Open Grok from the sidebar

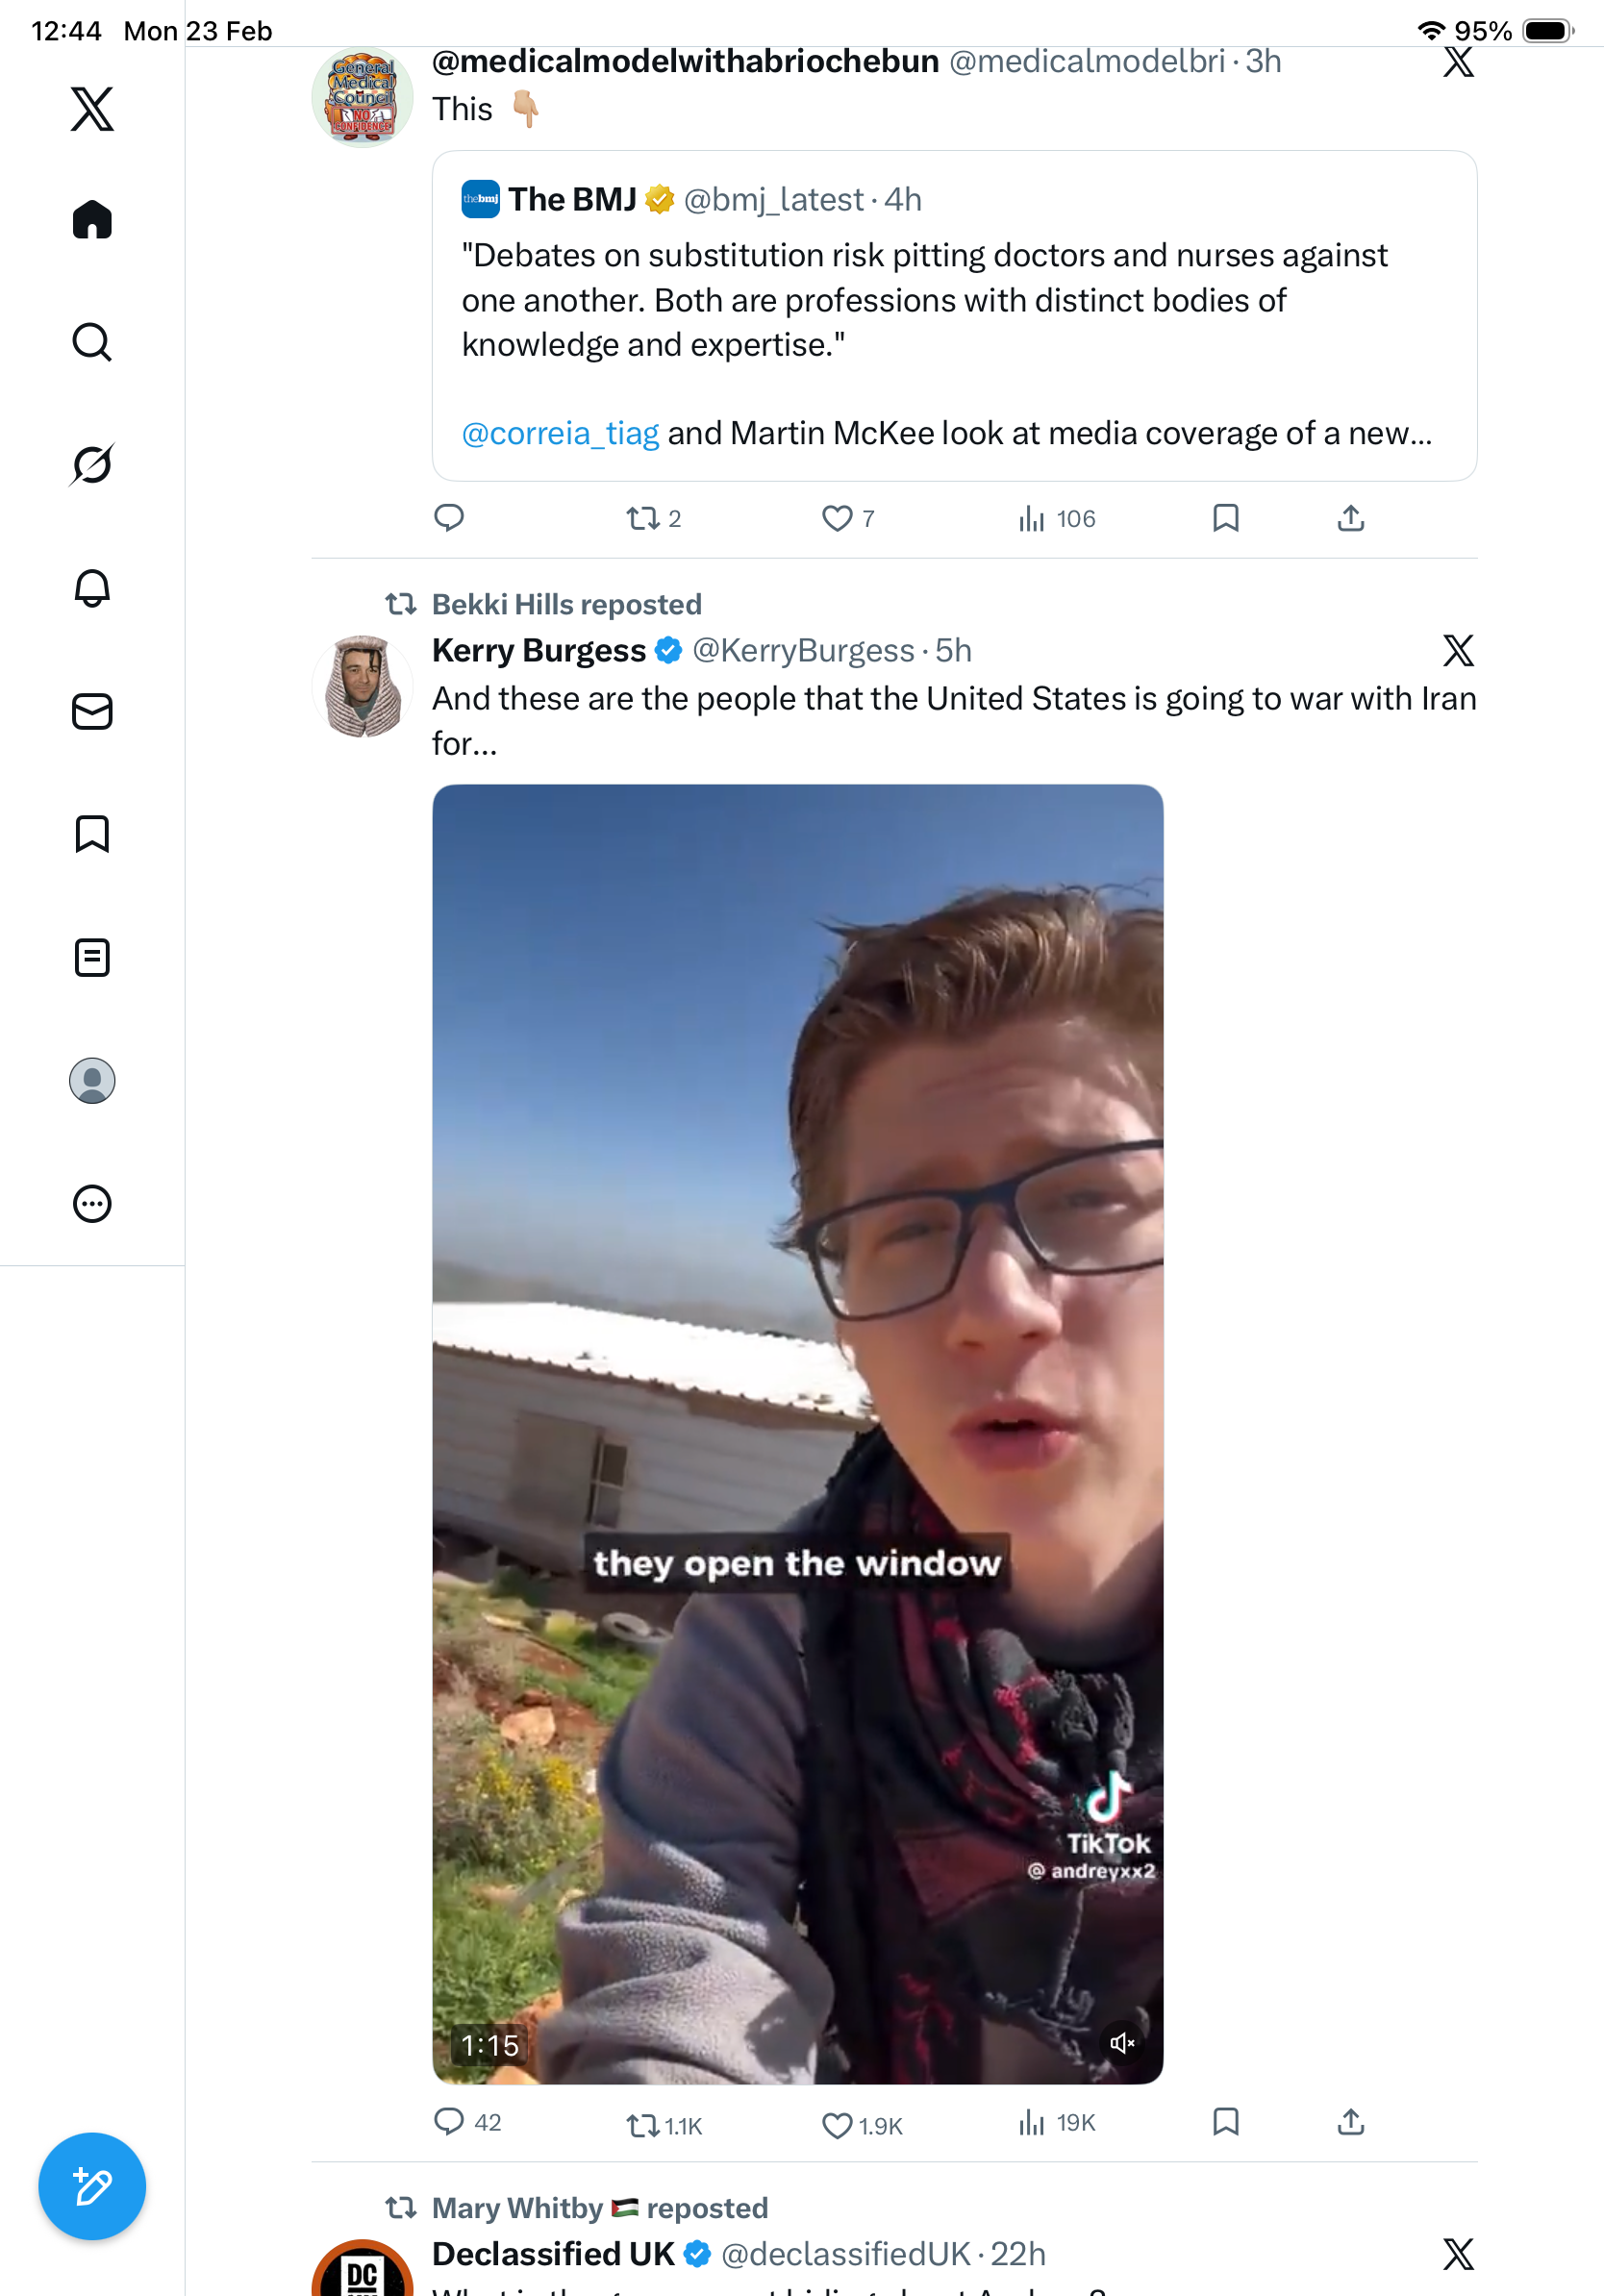(92, 465)
